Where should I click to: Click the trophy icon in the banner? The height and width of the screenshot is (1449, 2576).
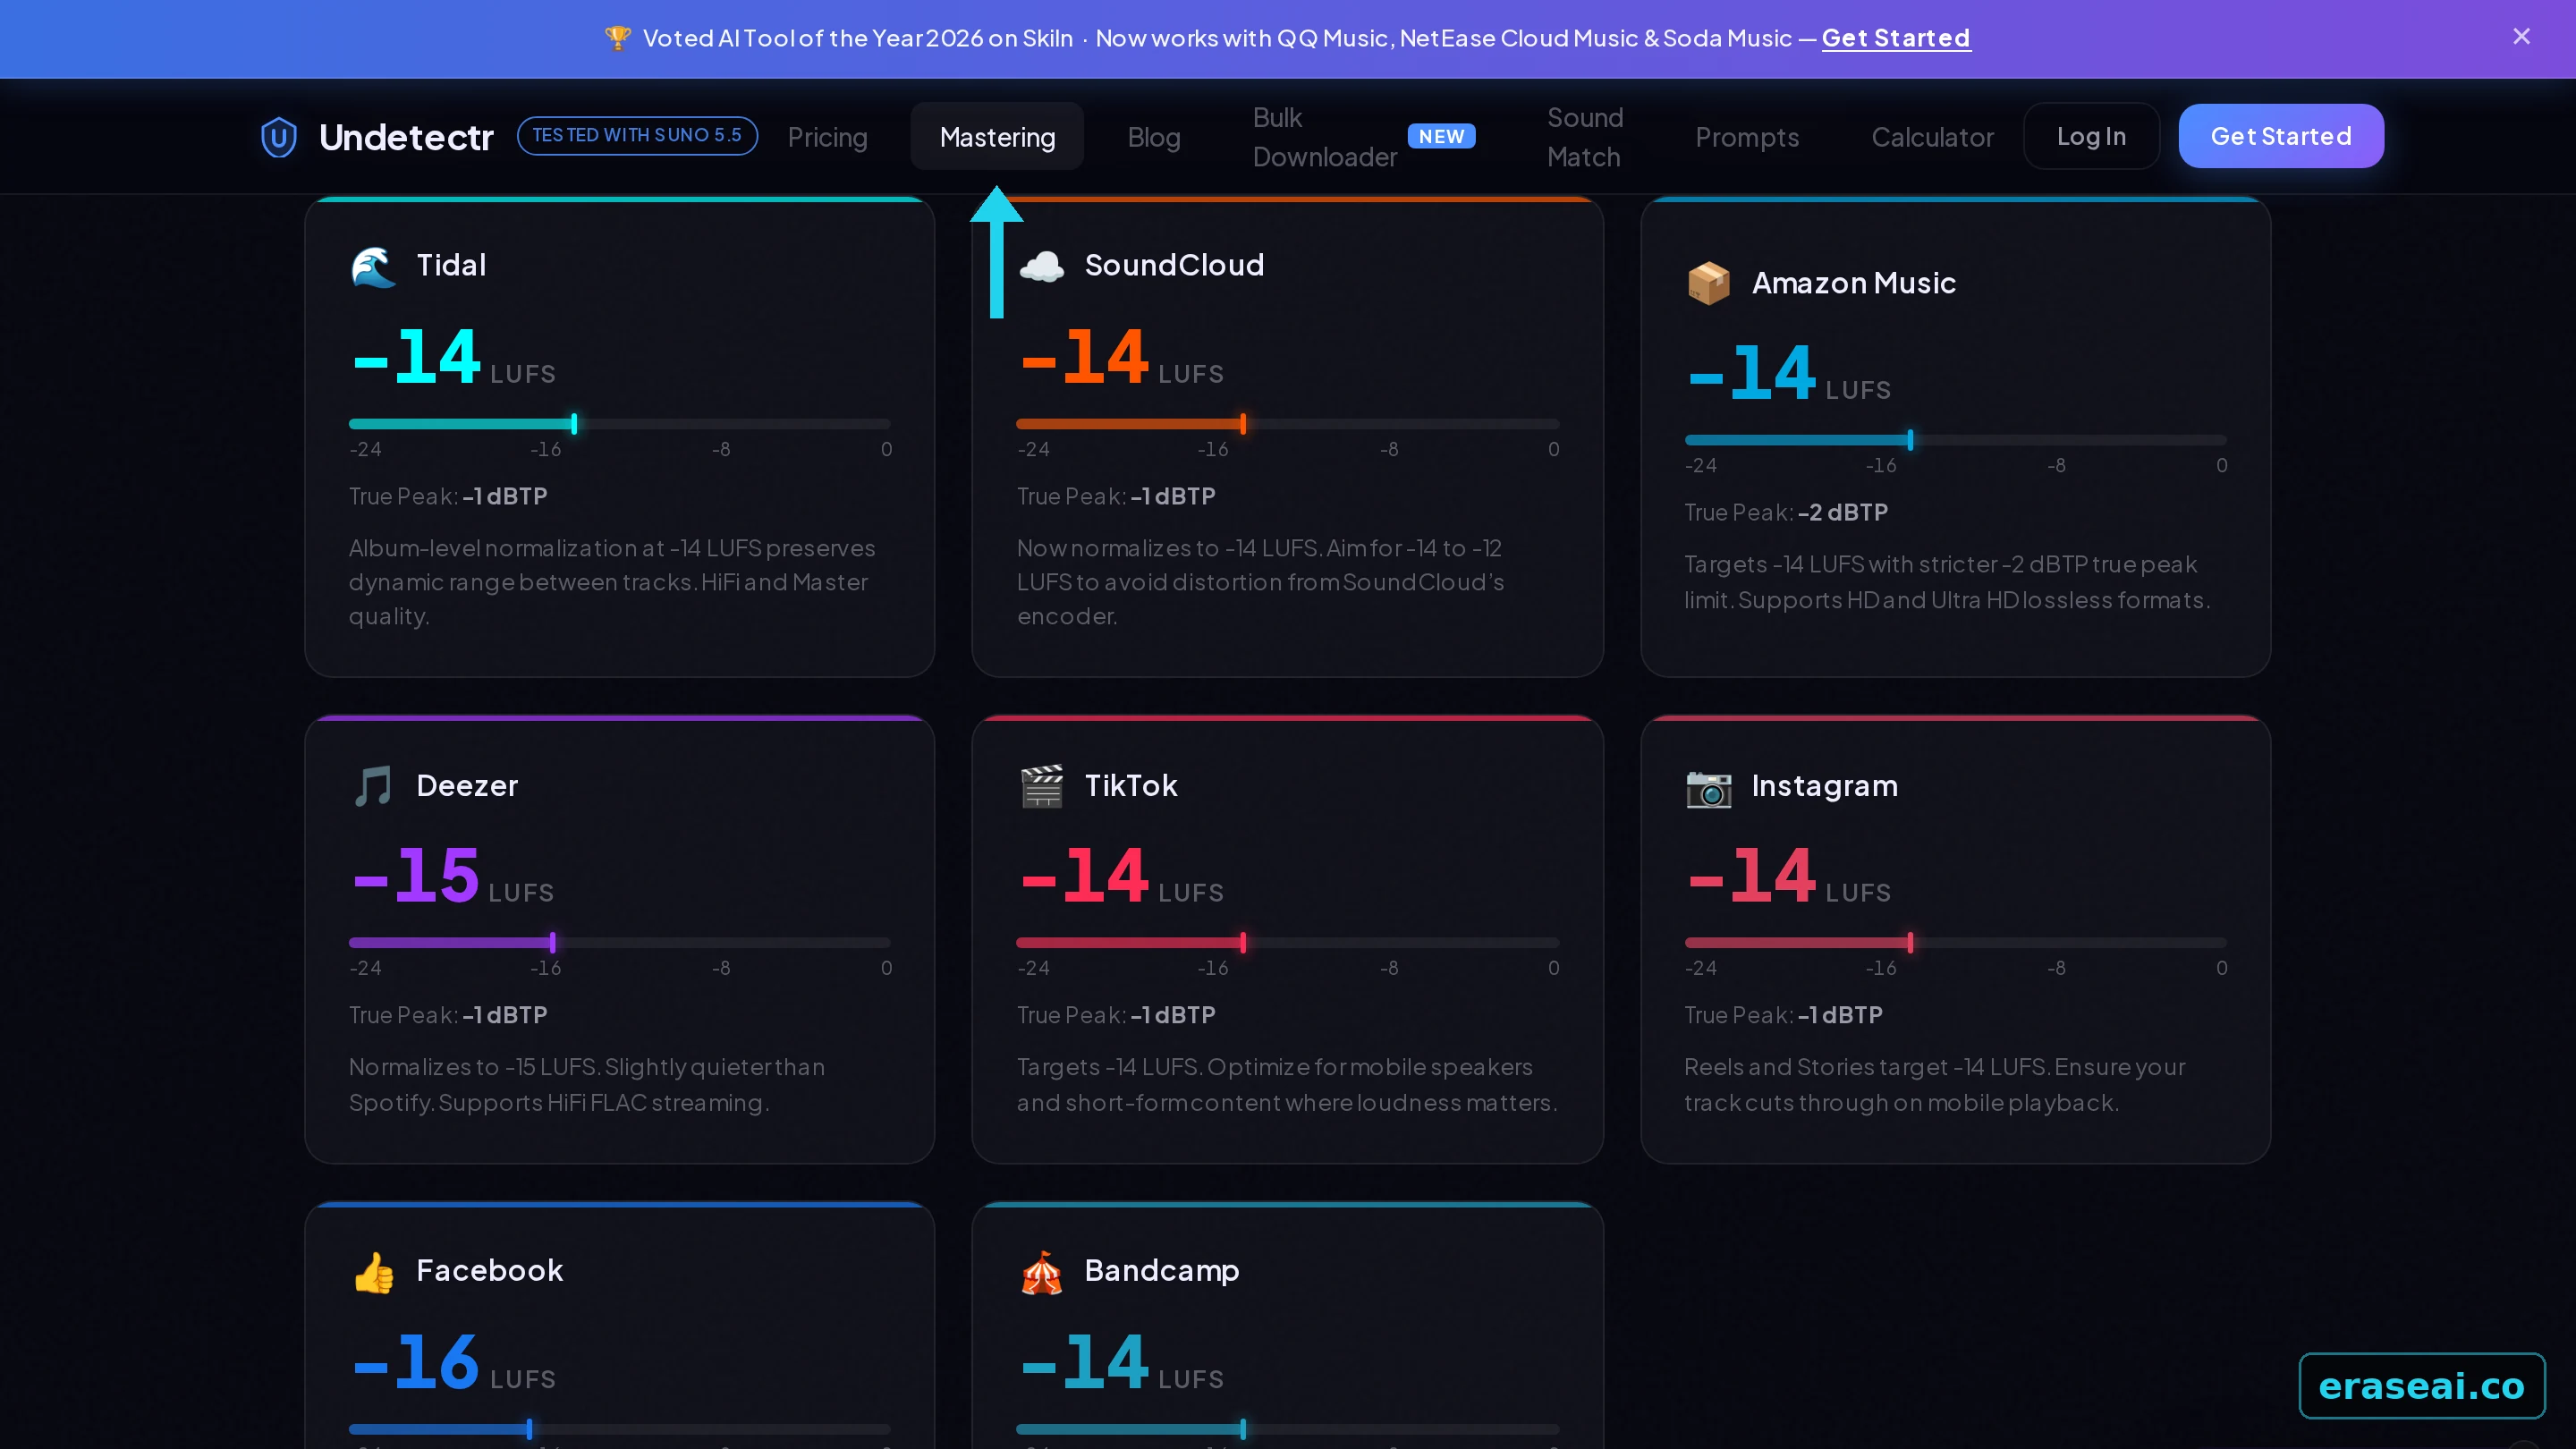point(618,38)
